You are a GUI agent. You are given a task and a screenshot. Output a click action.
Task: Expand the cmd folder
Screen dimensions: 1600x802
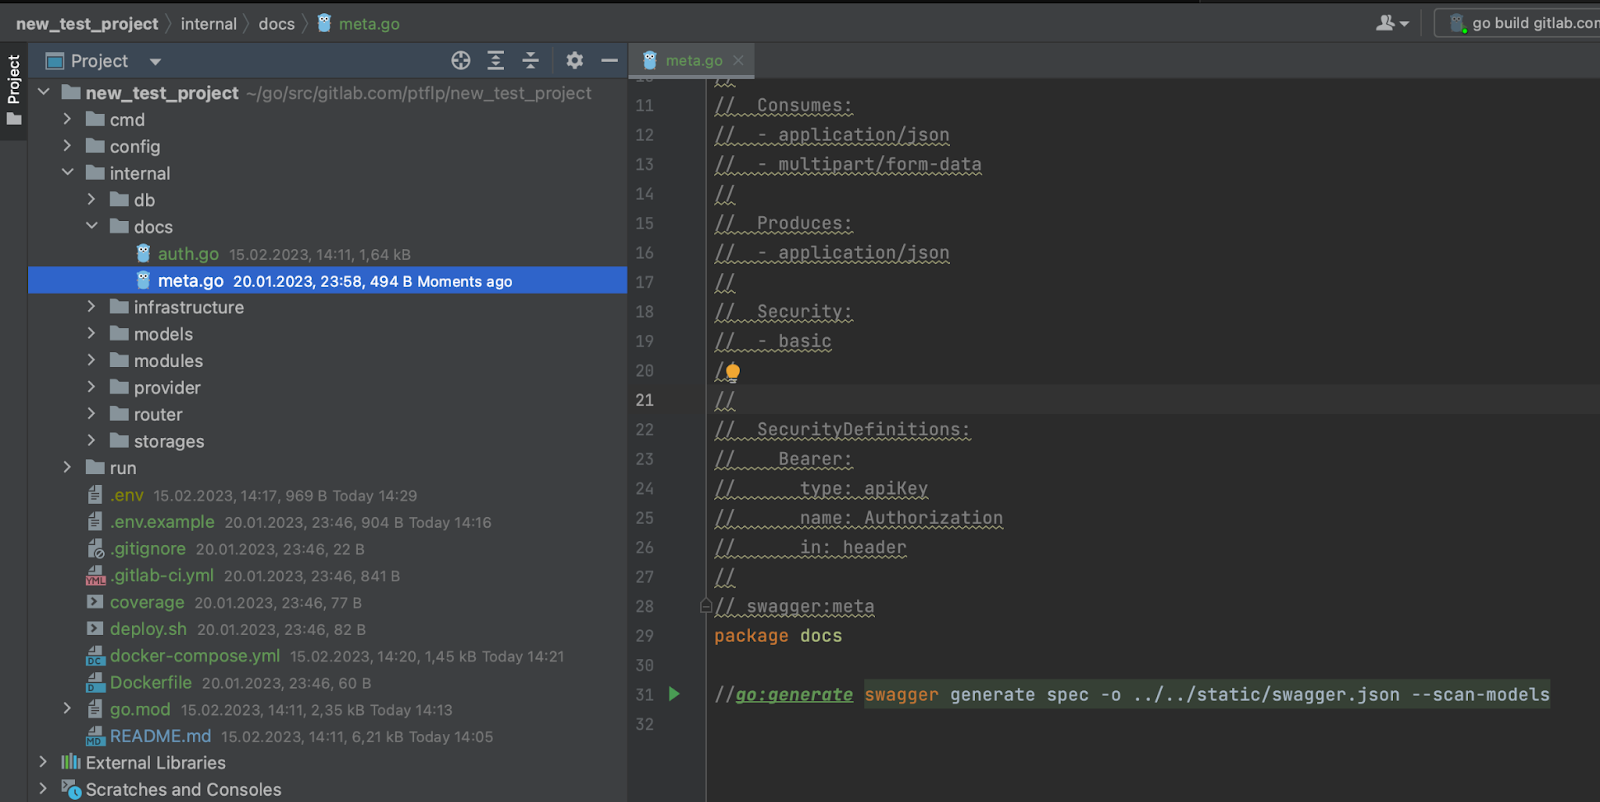click(x=67, y=119)
